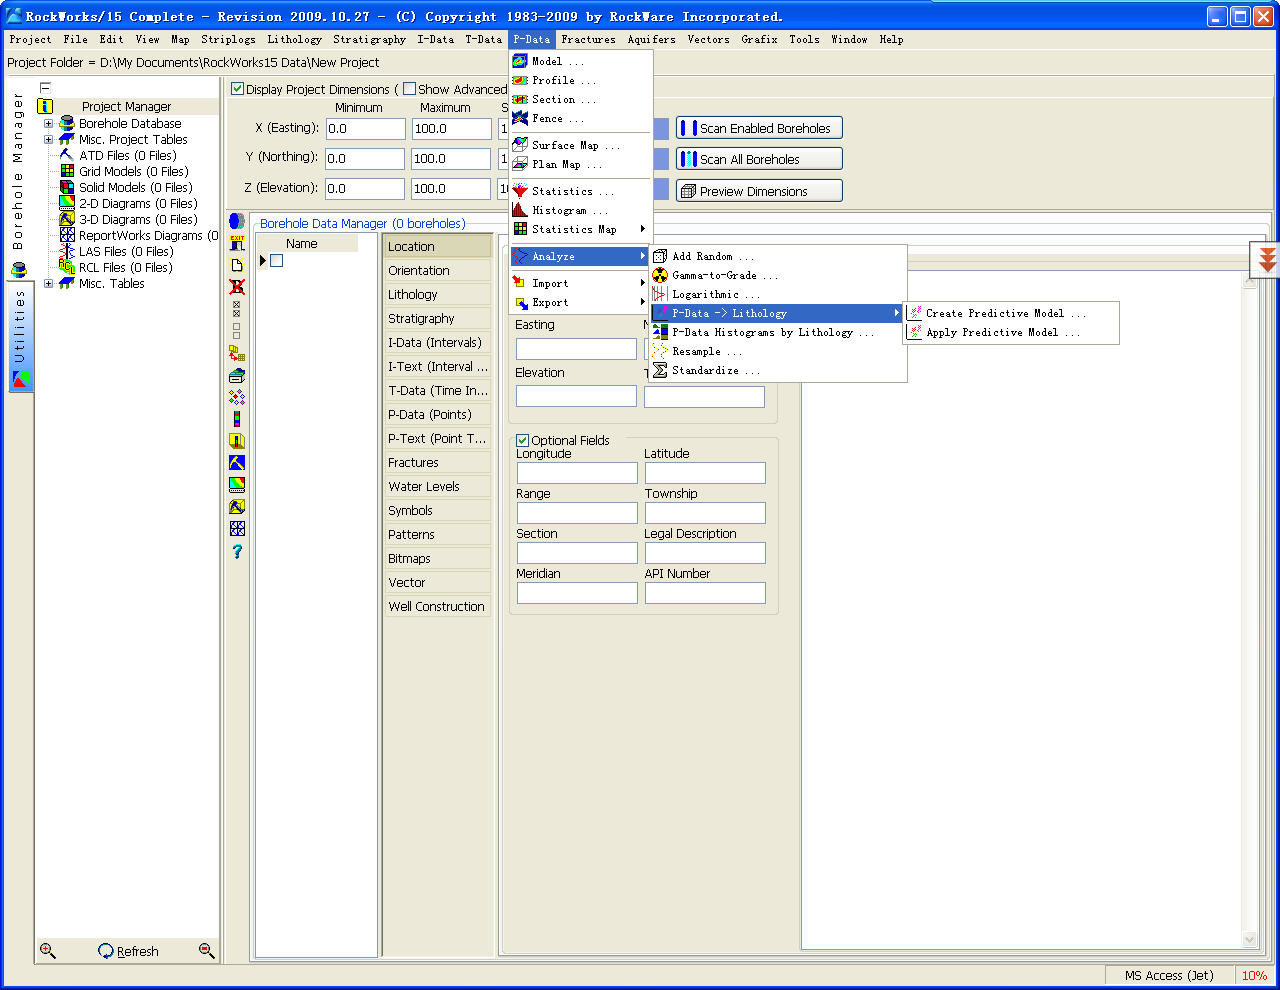Click the scattered colored points toolbar icon
The image size is (1280, 990).
click(237, 397)
